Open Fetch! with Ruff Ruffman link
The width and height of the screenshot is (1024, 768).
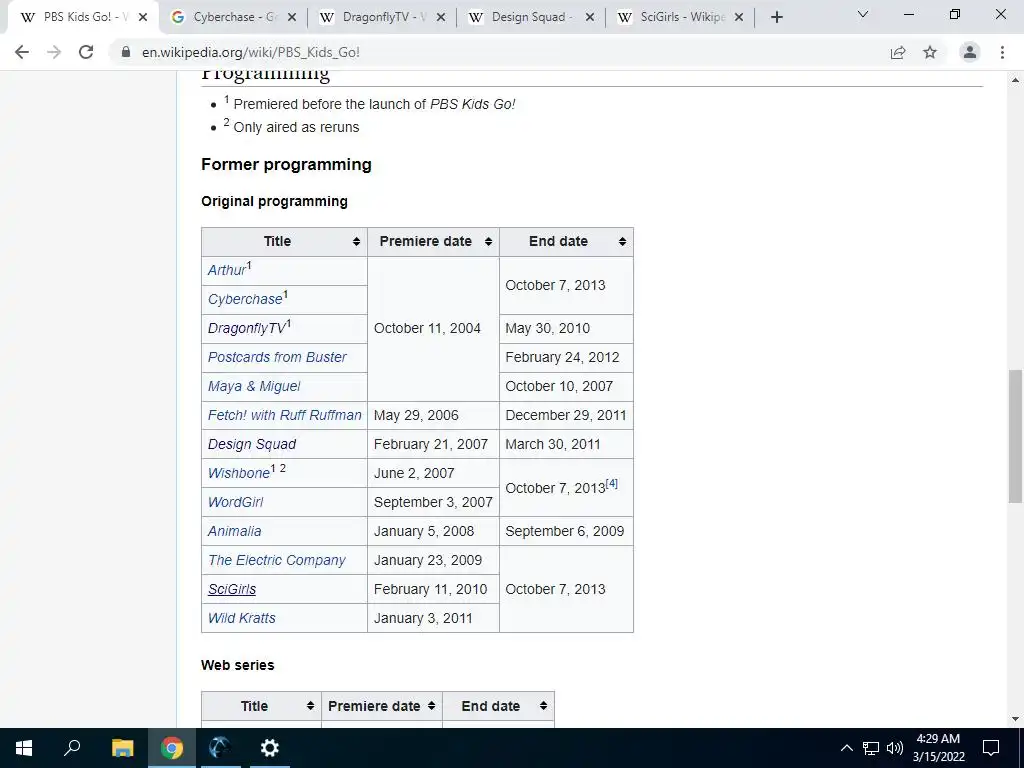(x=284, y=415)
